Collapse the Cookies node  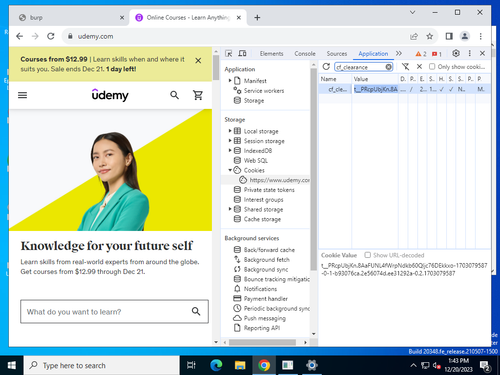[230, 170]
